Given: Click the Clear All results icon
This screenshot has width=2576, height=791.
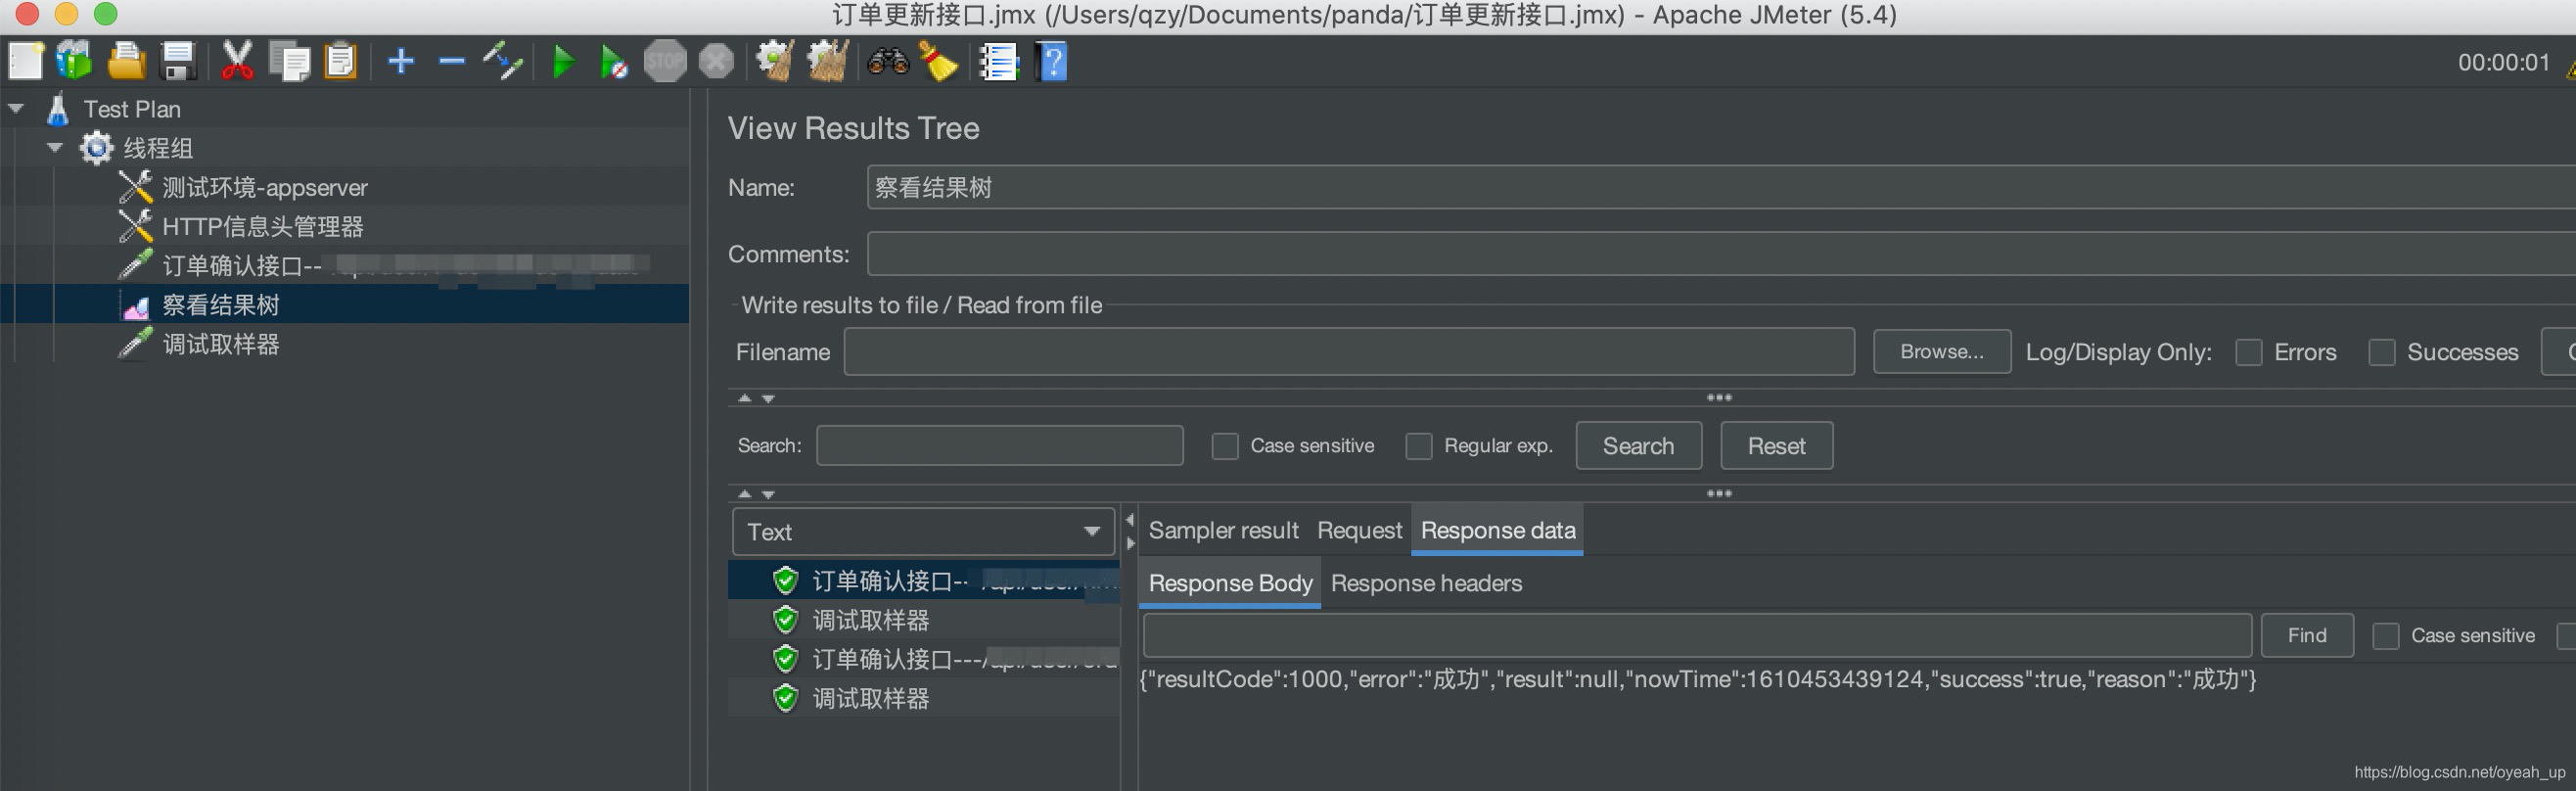Looking at the screenshot, I should (827, 62).
